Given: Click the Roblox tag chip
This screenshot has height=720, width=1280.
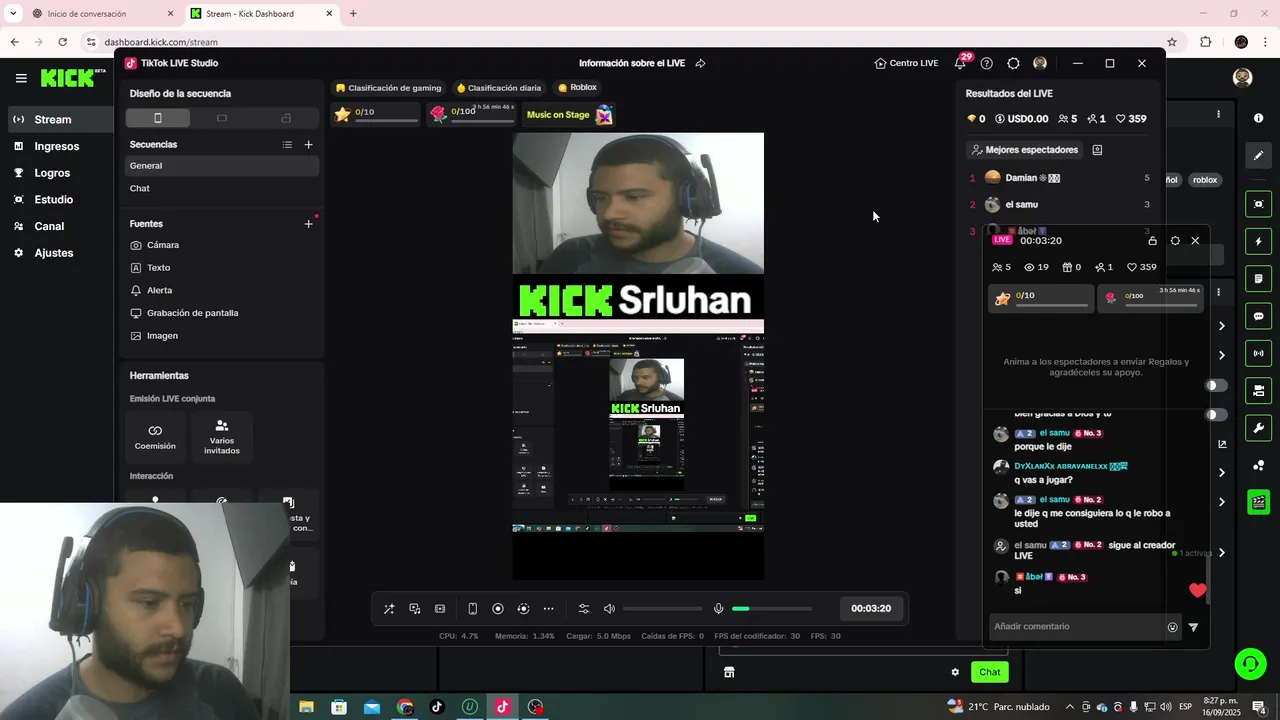Looking at the screenshot, I should (577, 88).
